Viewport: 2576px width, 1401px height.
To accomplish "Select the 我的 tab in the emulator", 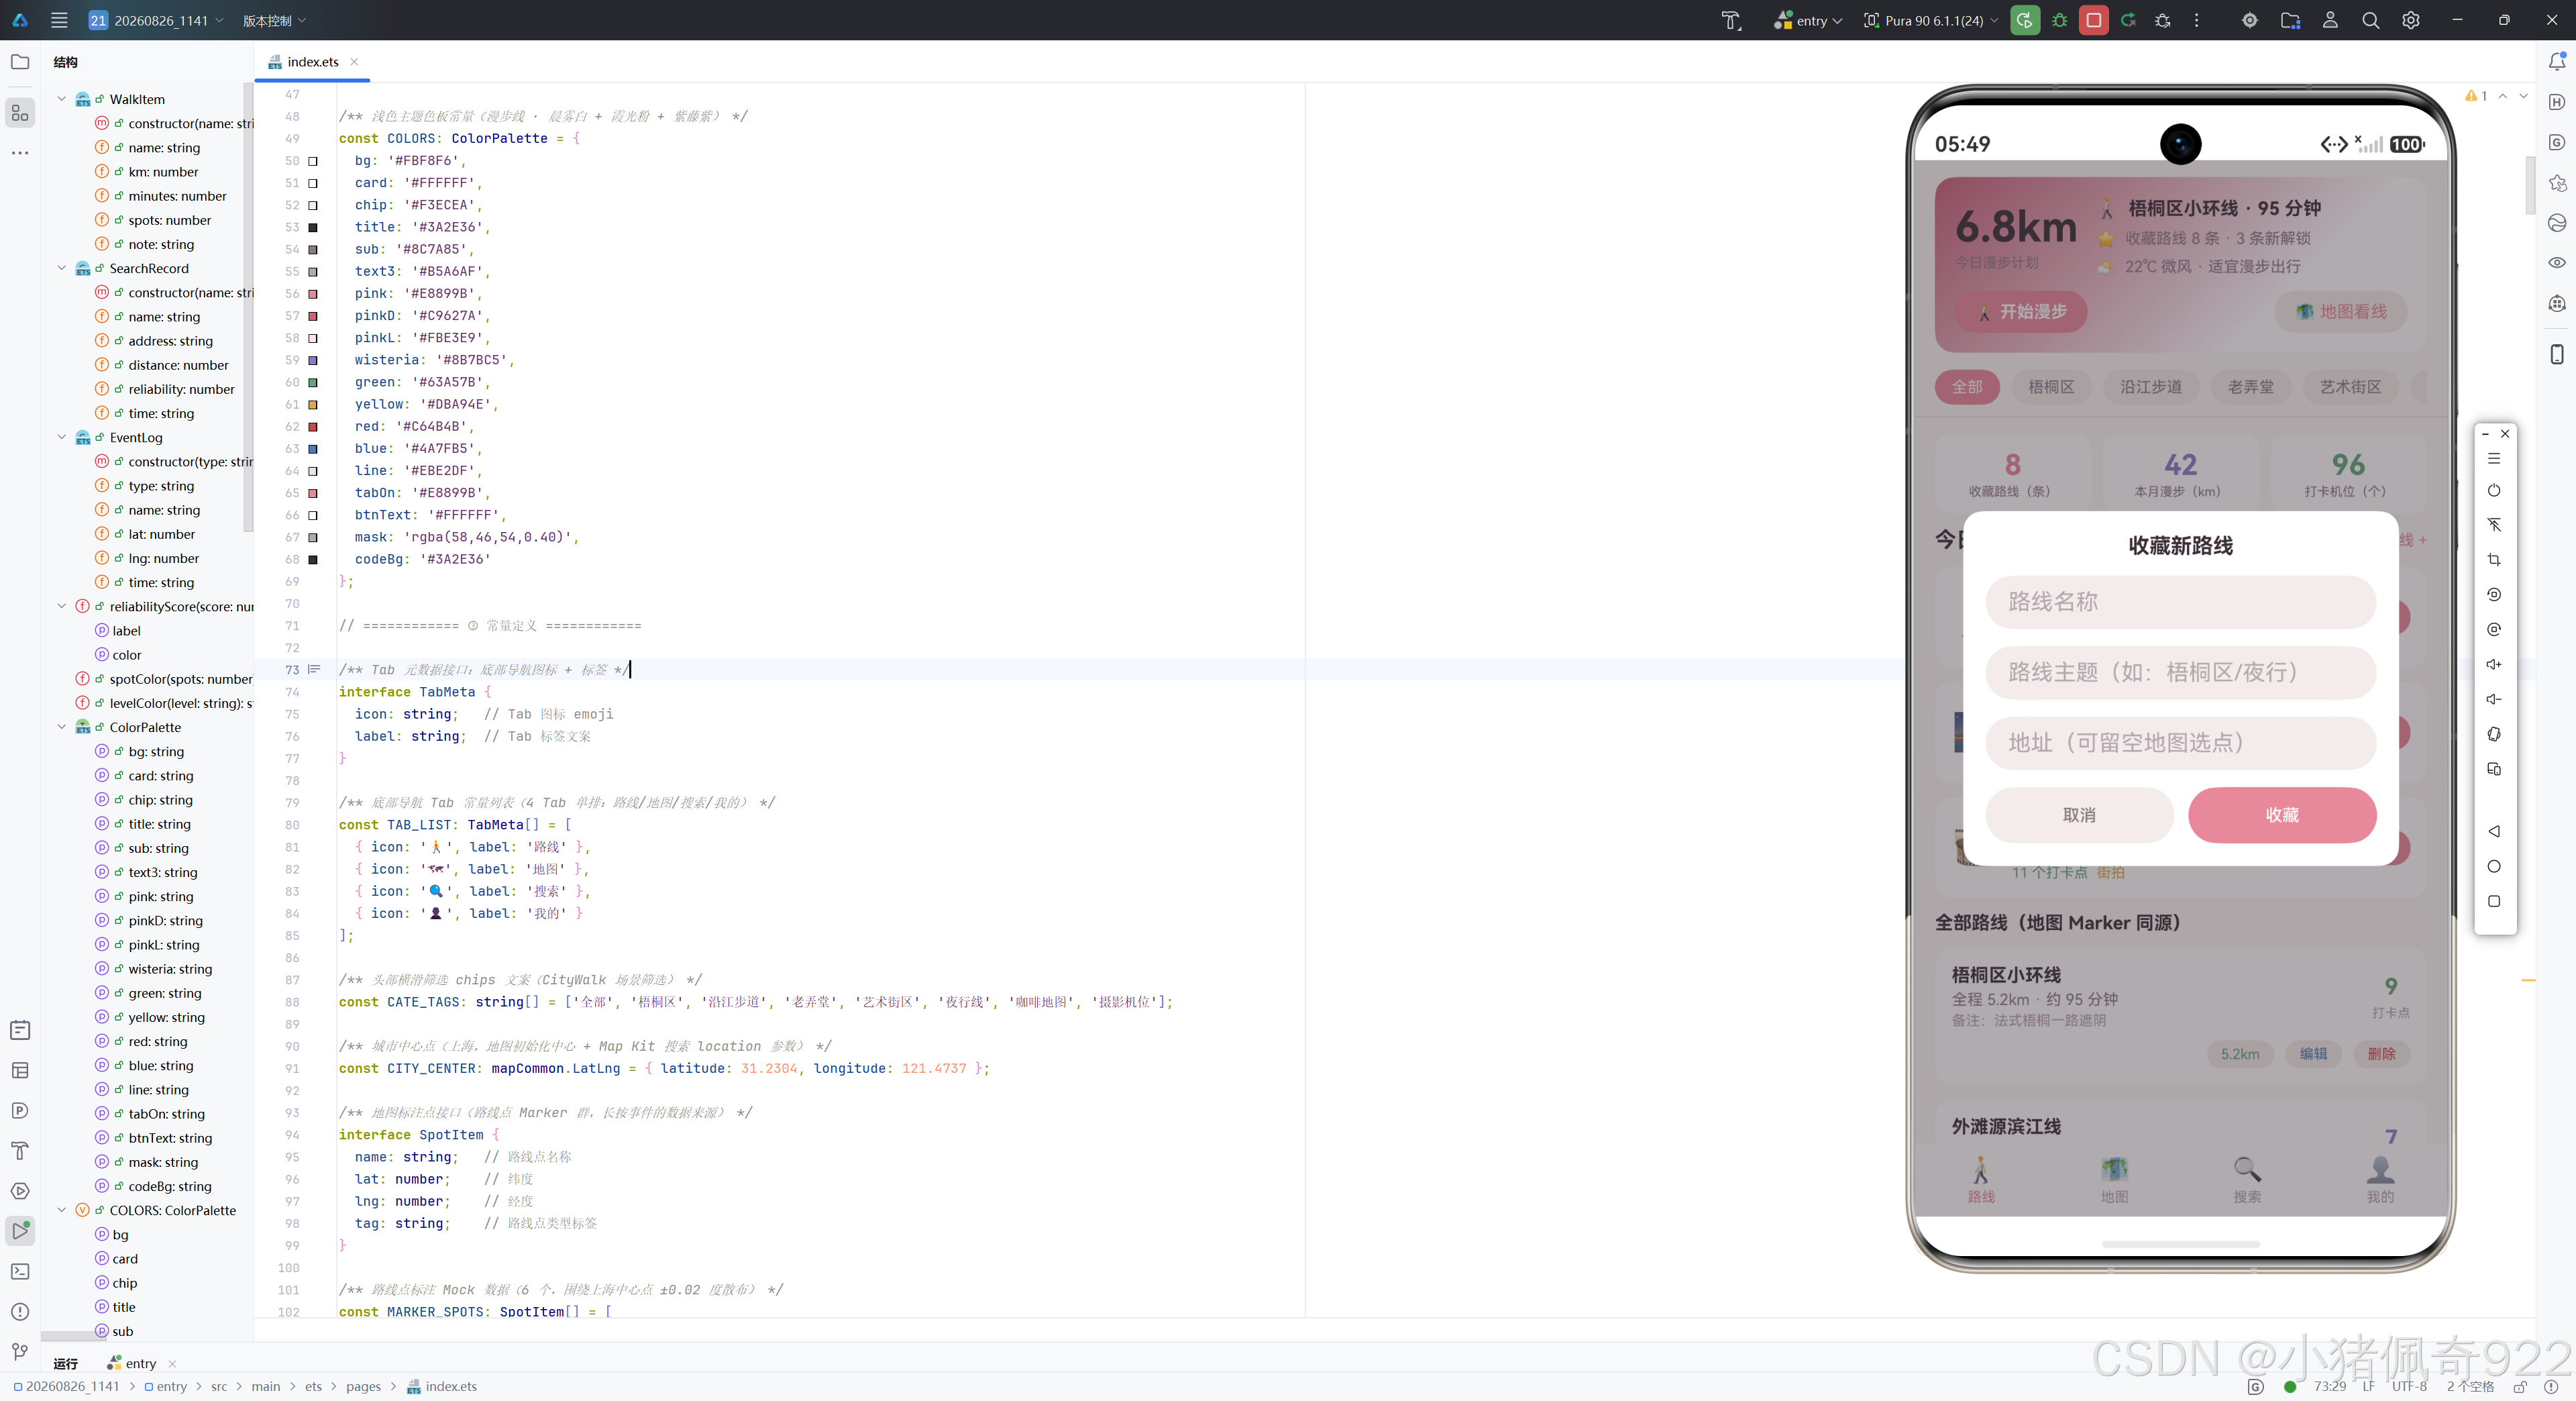I will pyautogui.click(x=2380, y=1180).
